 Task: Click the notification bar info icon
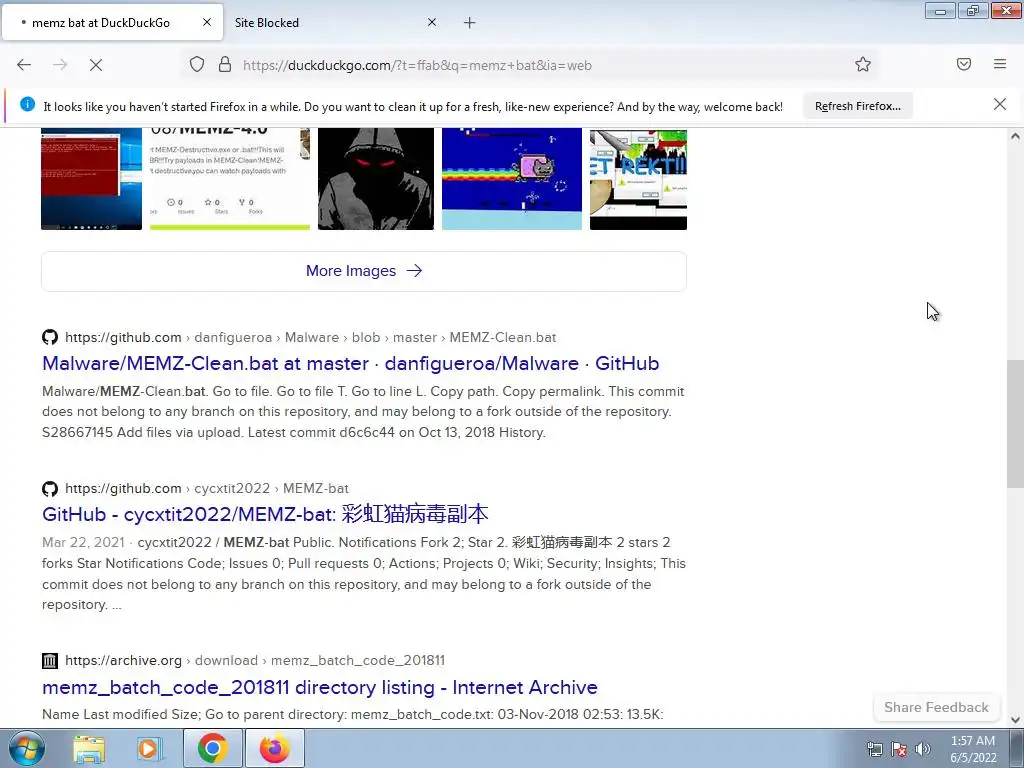27,104
